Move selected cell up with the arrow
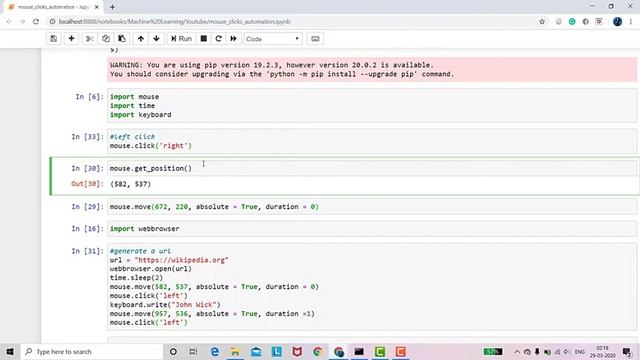The width and height of the screenshot is (640, 360). (141, 39)
